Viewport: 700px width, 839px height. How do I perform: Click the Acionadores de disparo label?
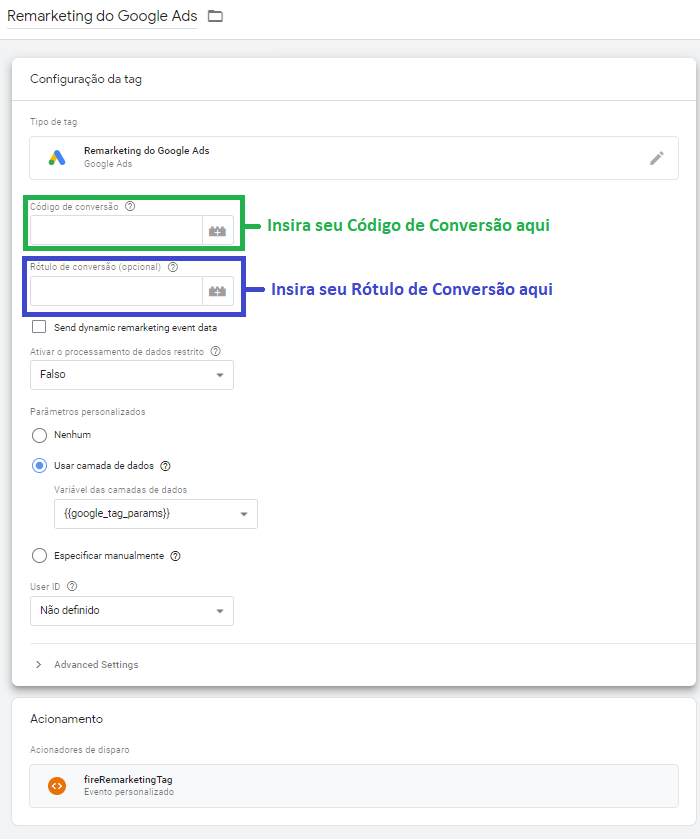click(80, 750)
